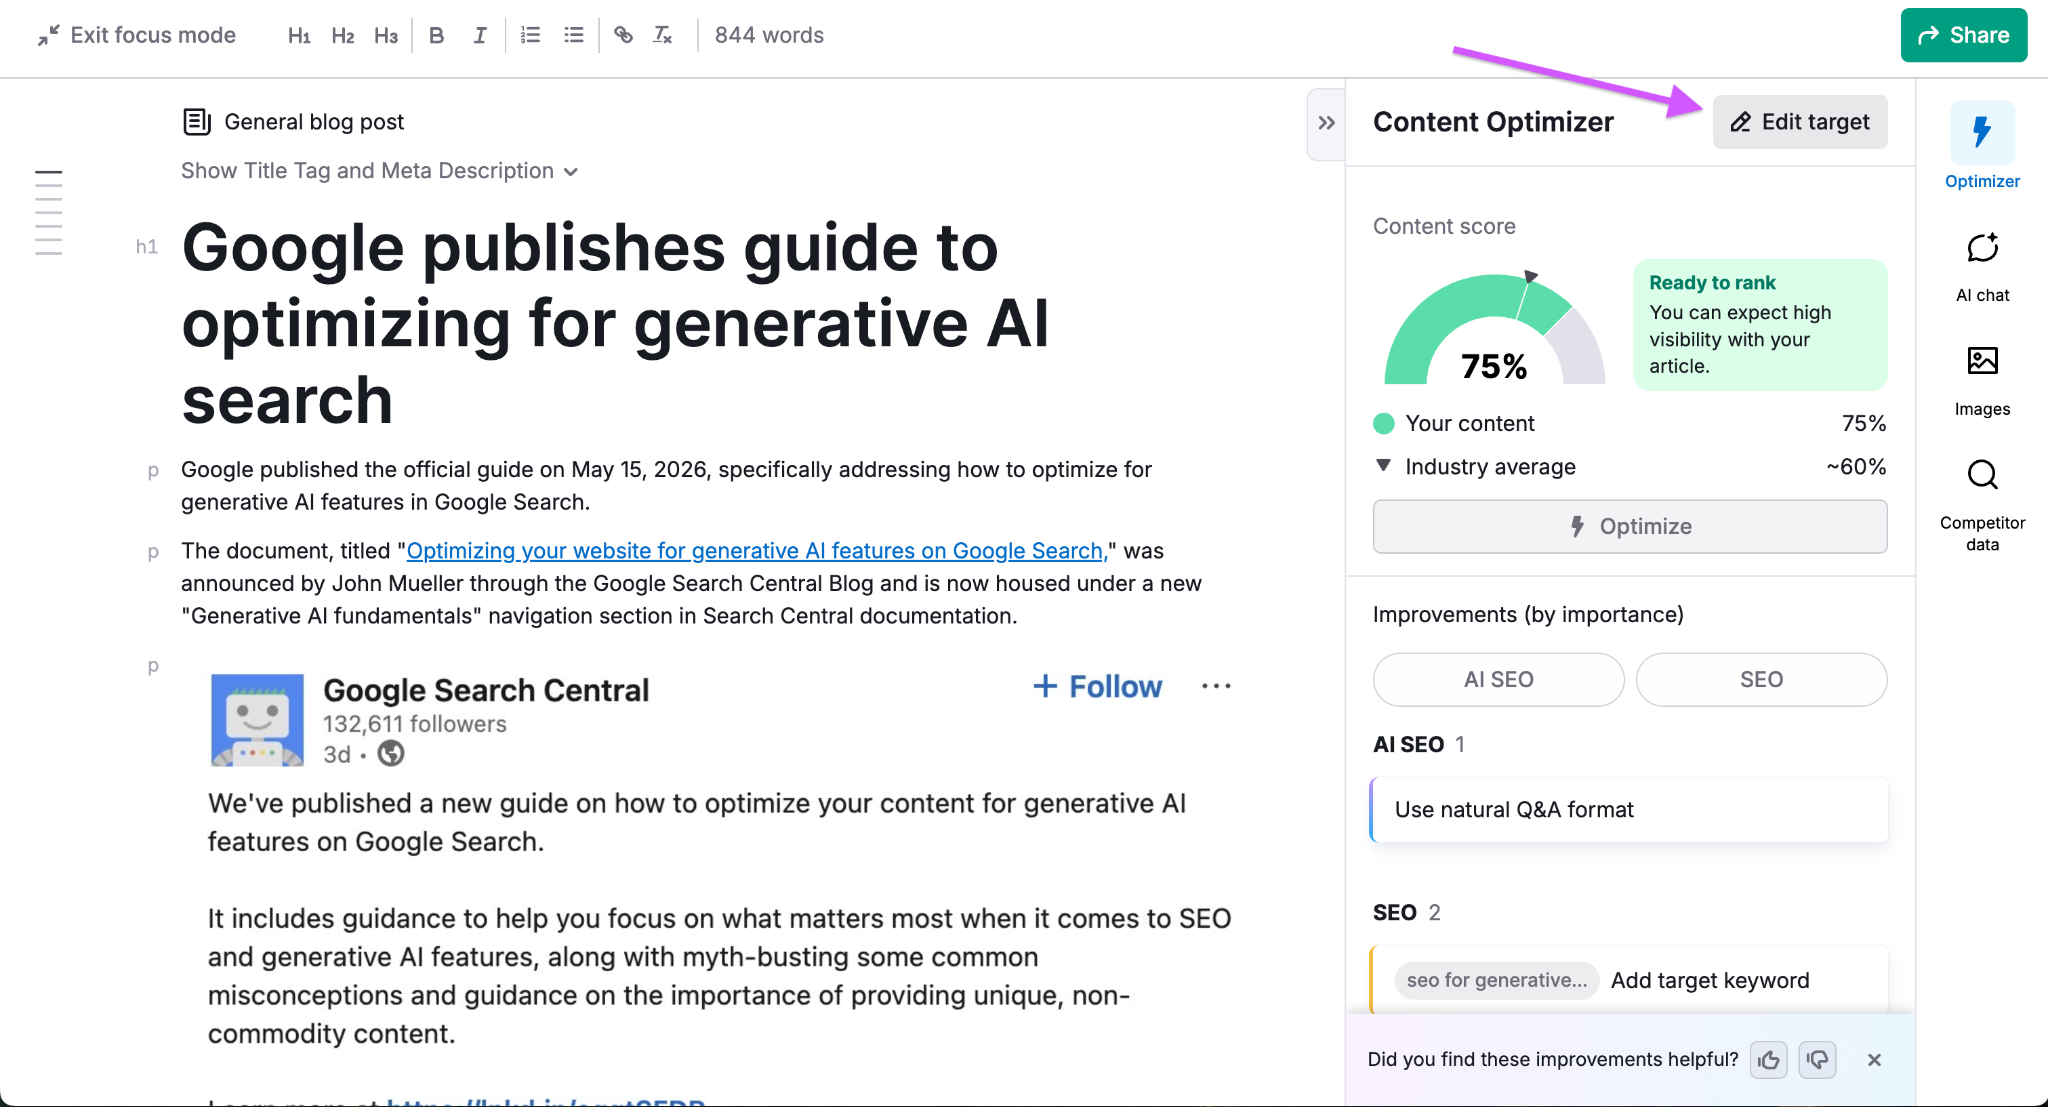The width and height of the screenshot is (2048, 1107).
Task: Open the Optimizing your website for generative AI link
Action: coord(755,551)
